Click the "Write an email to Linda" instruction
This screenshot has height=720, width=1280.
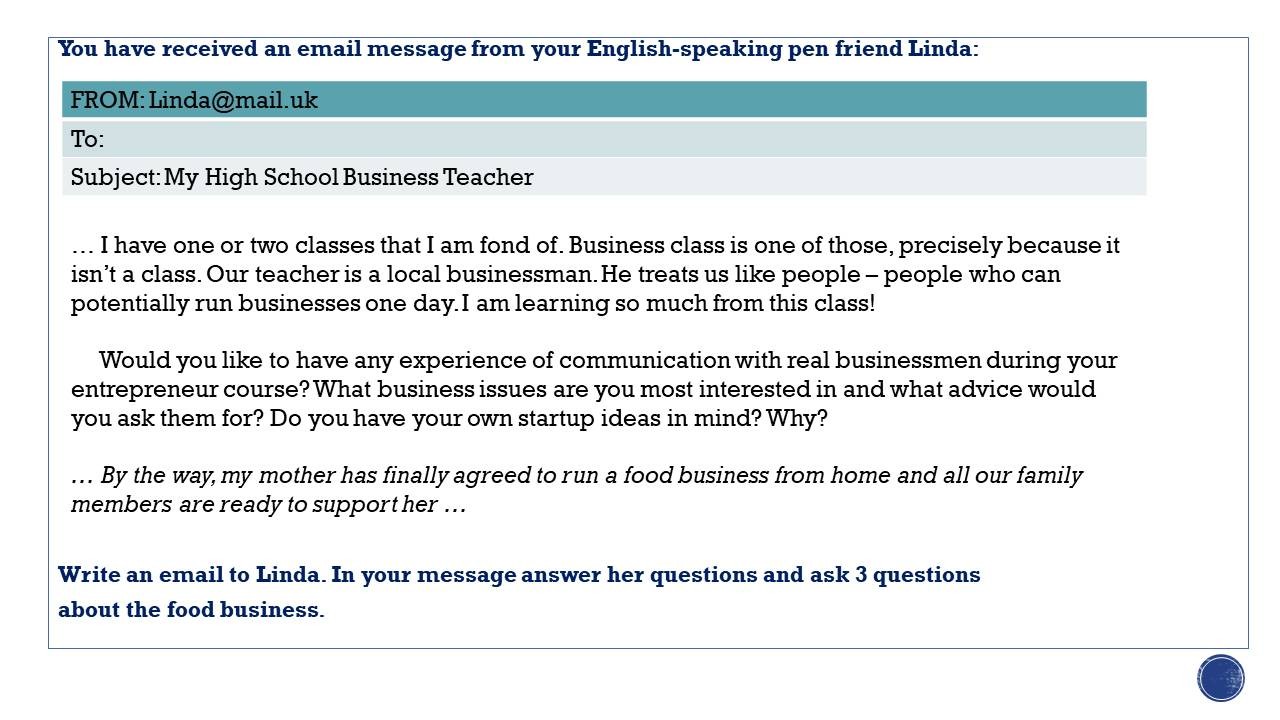pyautogui.click(x=519, y=574)
